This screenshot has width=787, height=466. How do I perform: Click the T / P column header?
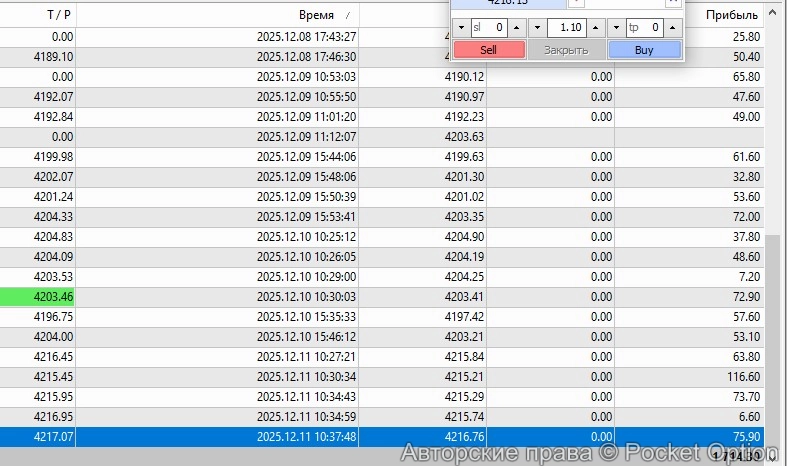tap(58, 15)
